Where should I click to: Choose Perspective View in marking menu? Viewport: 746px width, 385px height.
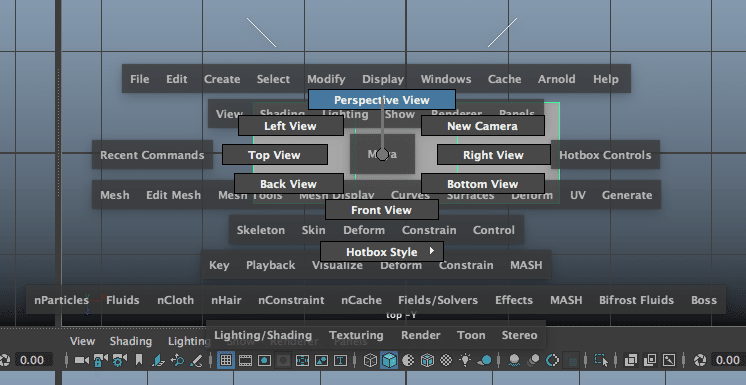click(382, 100)
